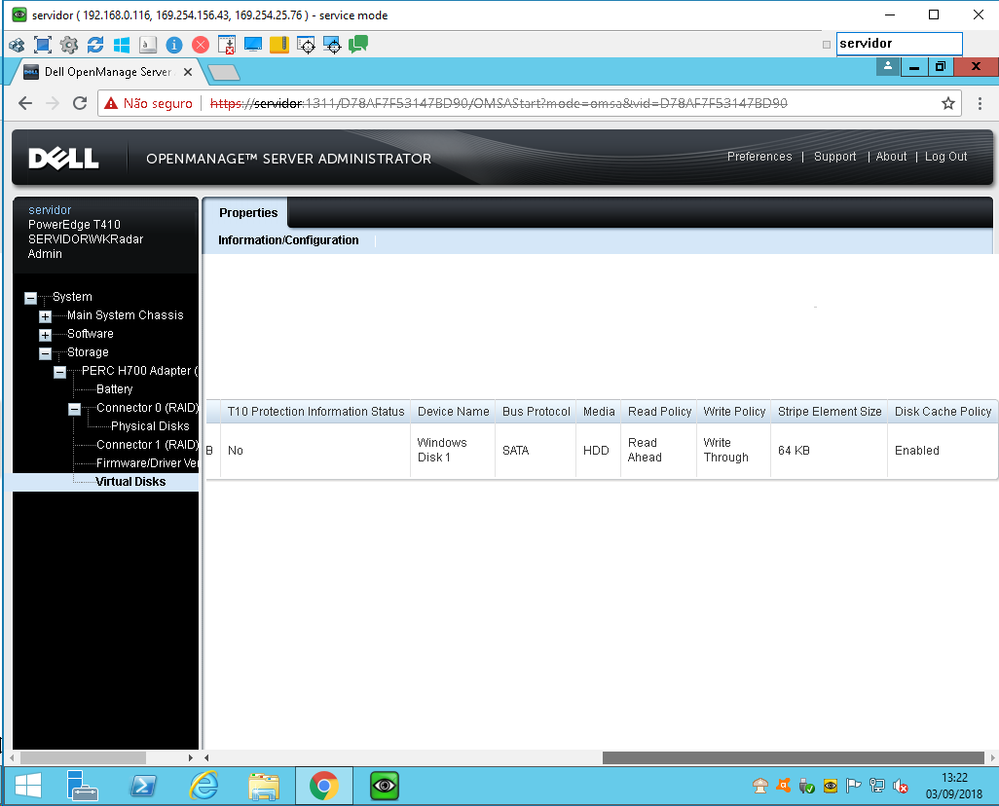This screenshot has height=806, width=999.
Task: Switch to Dell OpenManage Server browser tab
Action: (107, 72)
